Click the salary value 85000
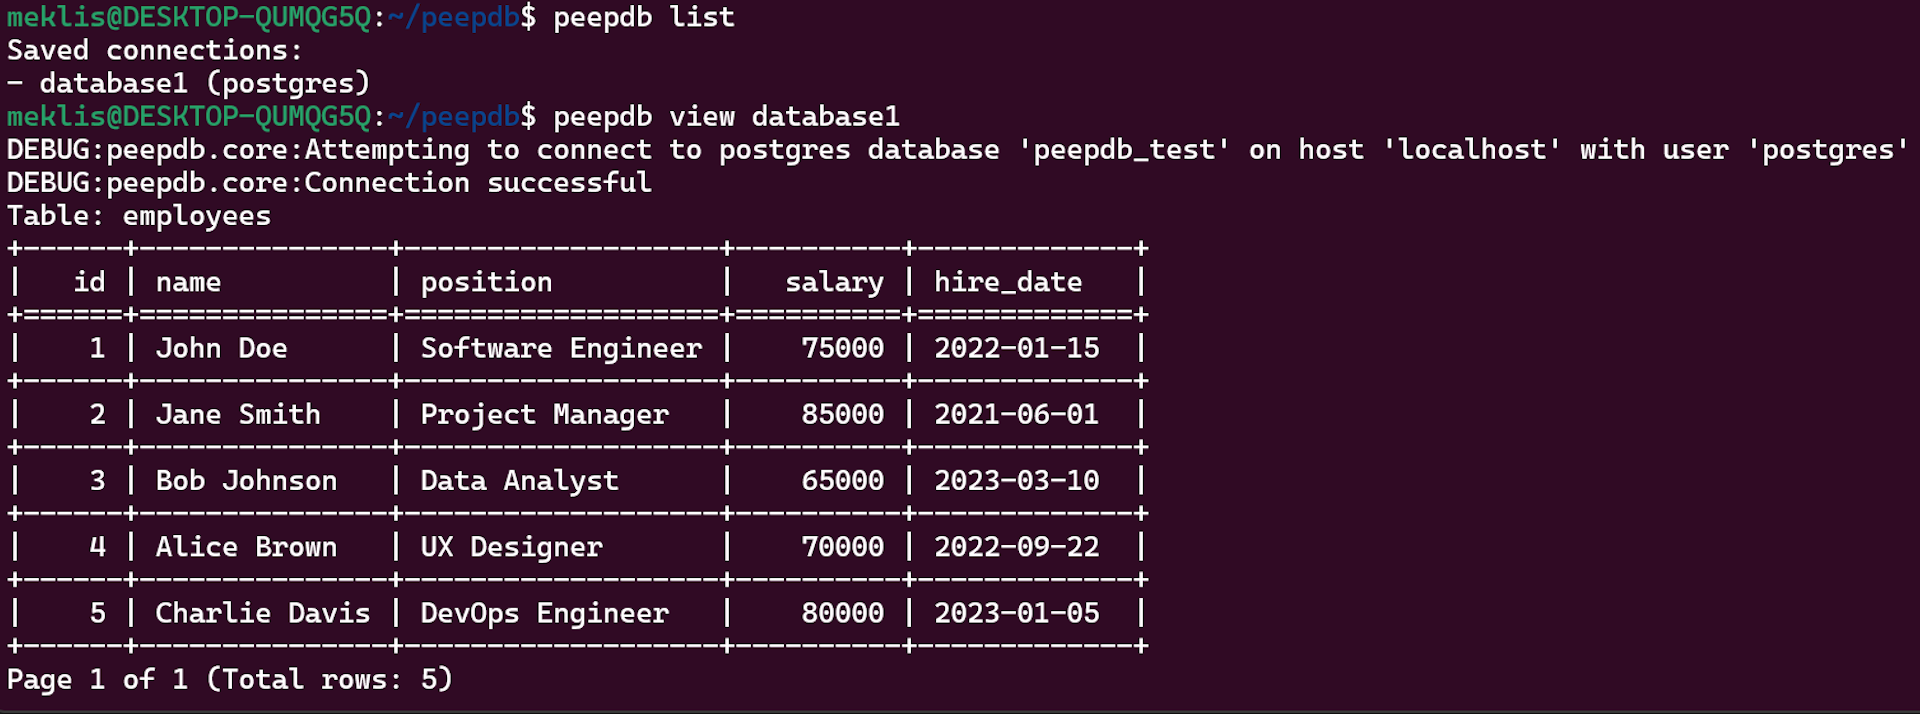The height and width of the screenshot is (714, 1920). (x=842, y=414)
